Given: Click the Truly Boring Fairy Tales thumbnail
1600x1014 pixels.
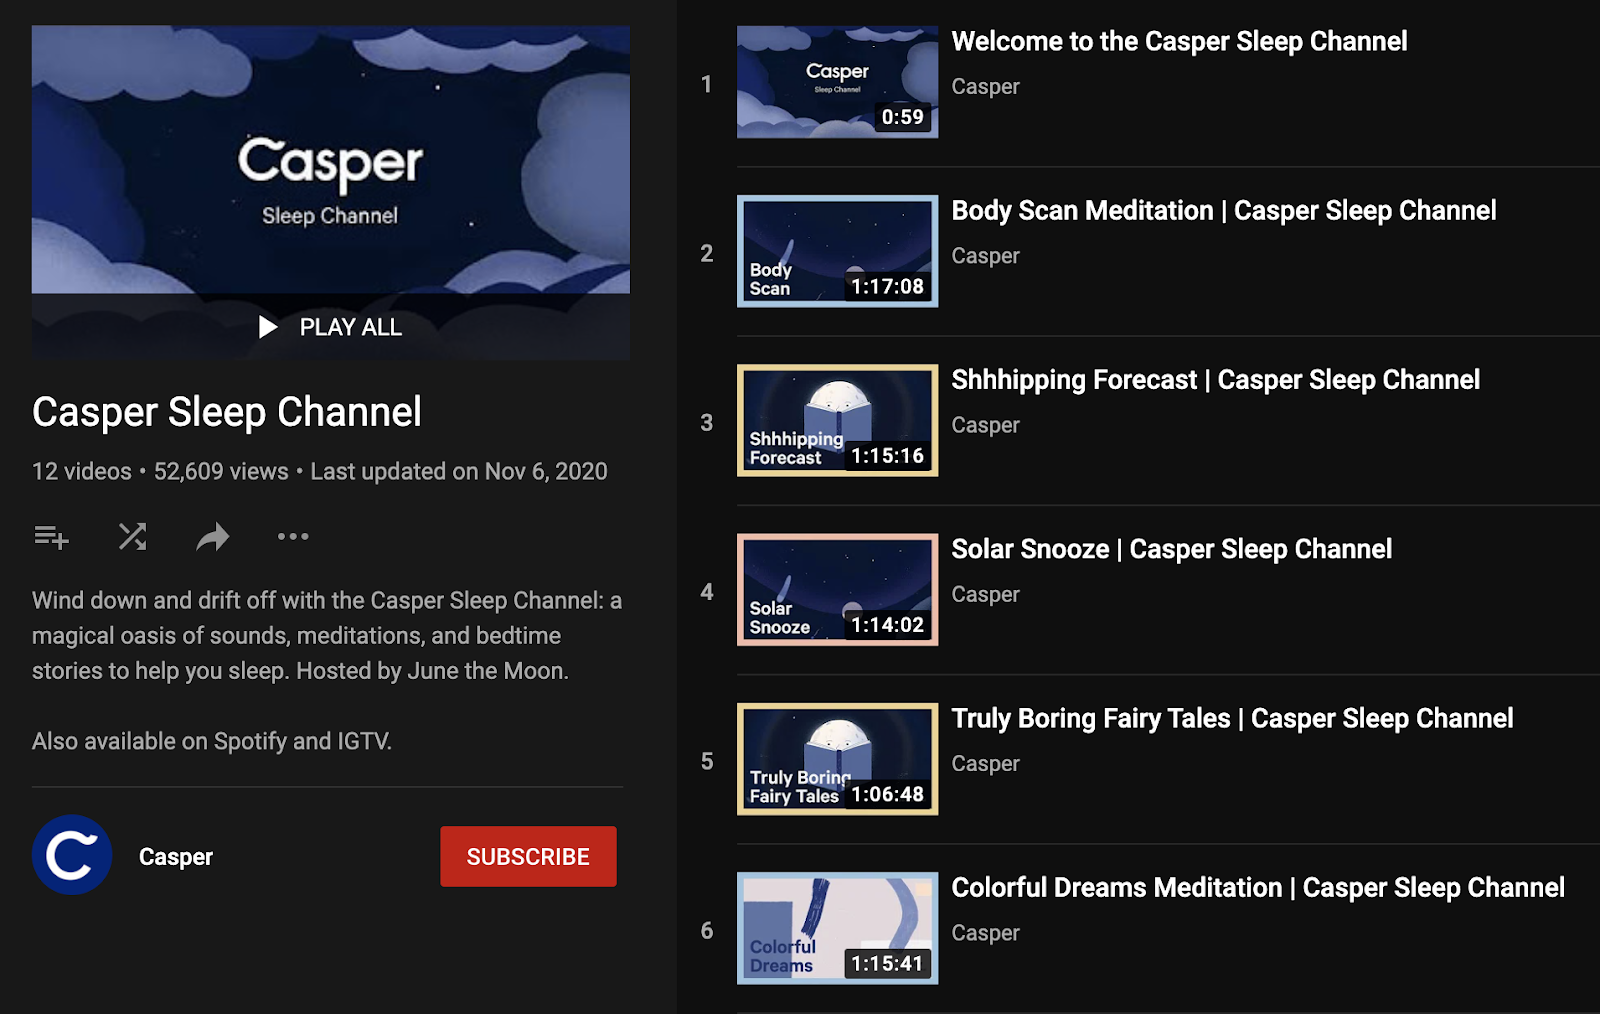Looking at the screenshot, I should [837, 759].
